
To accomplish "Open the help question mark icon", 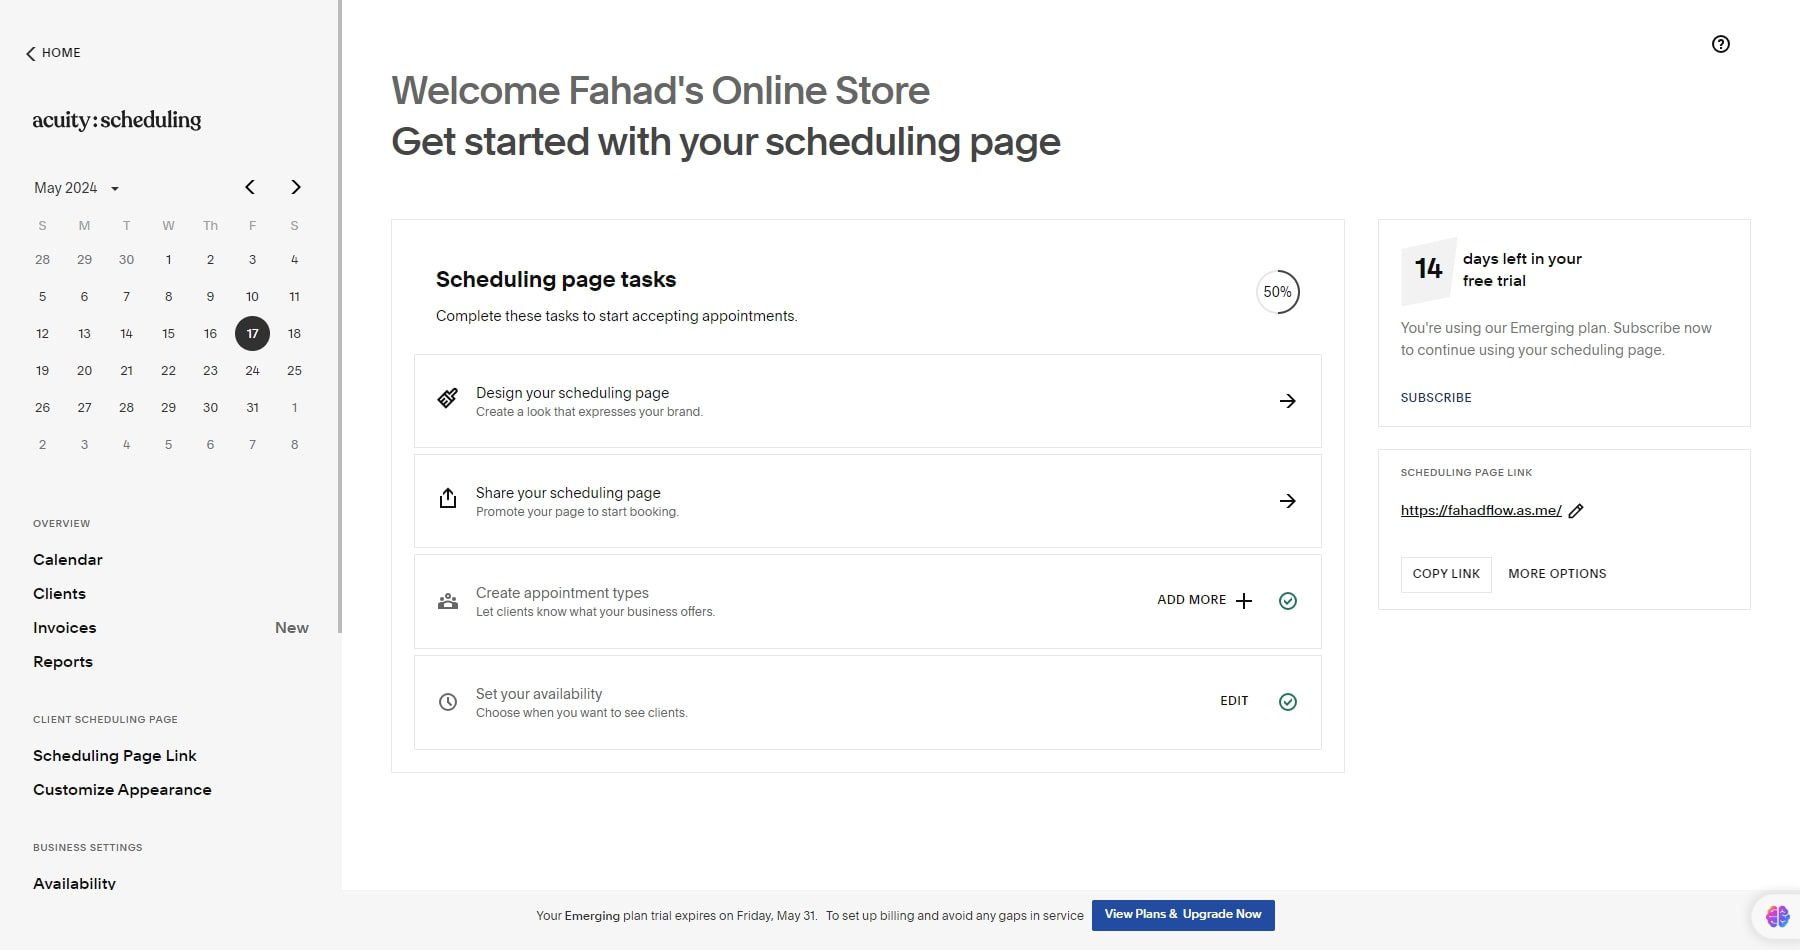I will pos(1720,44).
